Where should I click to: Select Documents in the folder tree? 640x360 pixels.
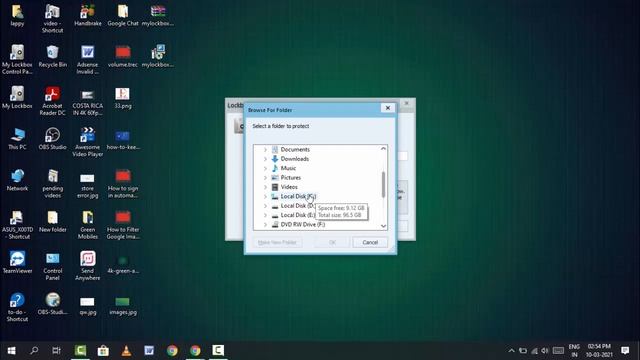point(291,150)
